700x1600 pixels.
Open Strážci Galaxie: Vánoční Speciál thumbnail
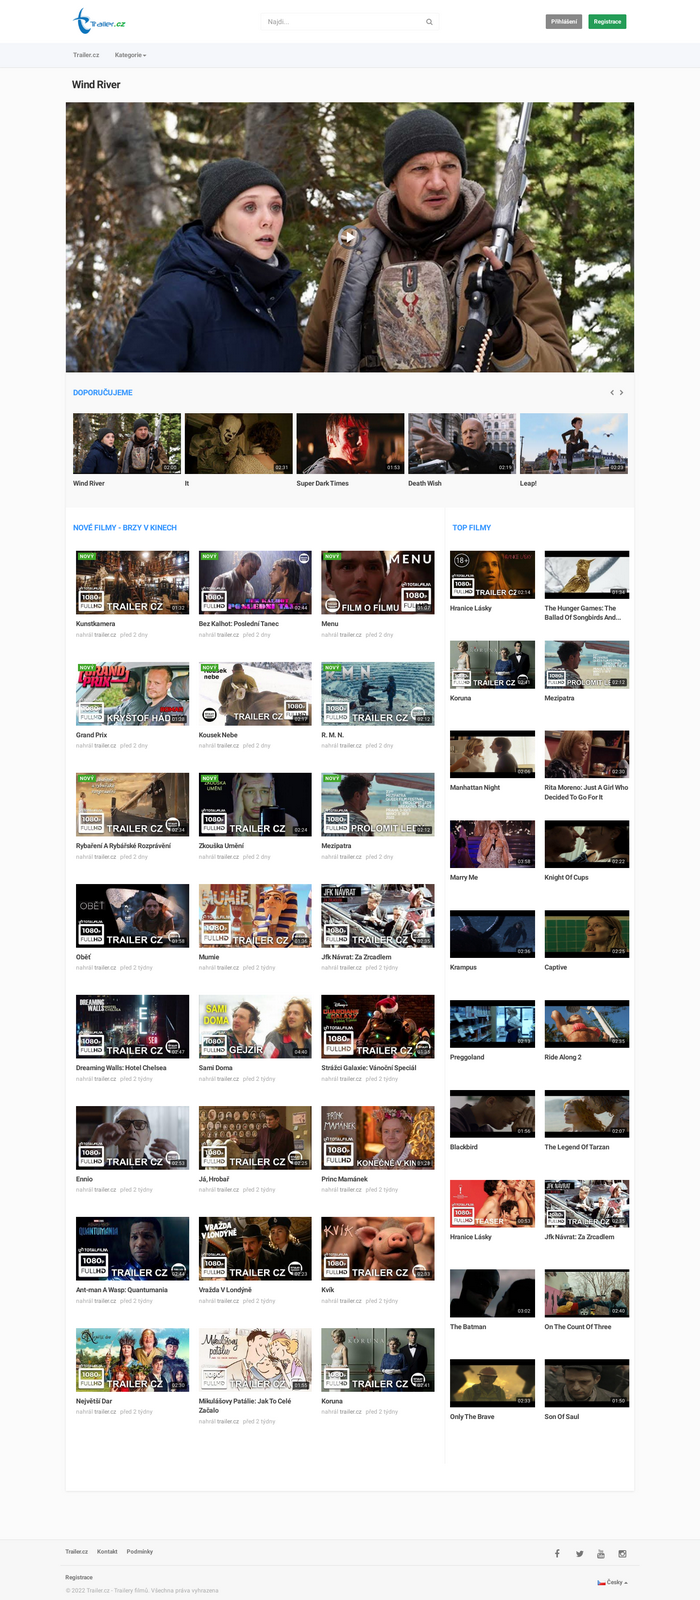point(378,1026)
